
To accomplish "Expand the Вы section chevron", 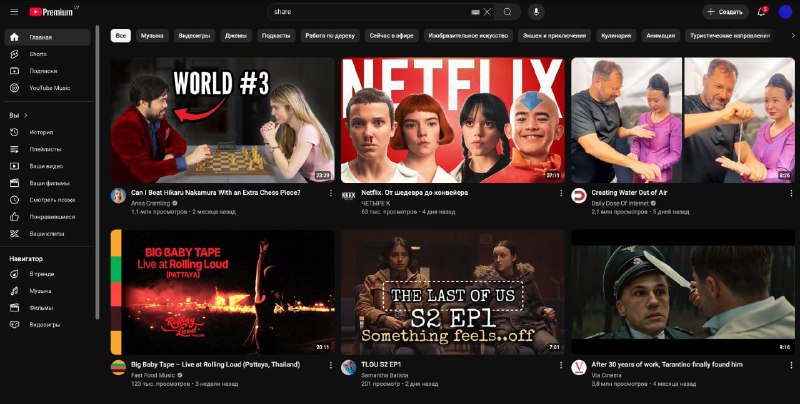I will pos(26,115).
